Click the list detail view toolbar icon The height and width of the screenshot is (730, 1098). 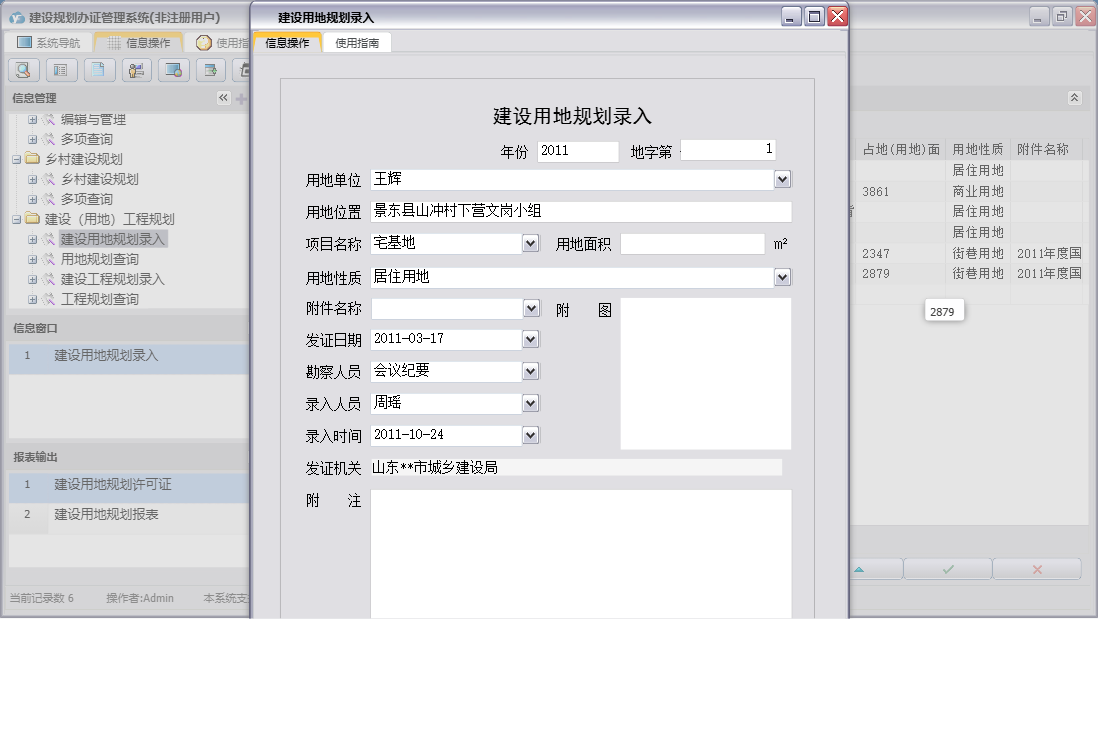click(61, 70)
